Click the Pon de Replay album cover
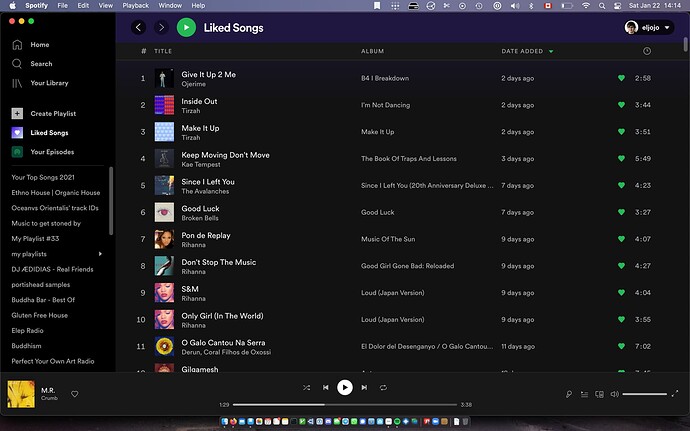690x431 pixels. point(164,239)
